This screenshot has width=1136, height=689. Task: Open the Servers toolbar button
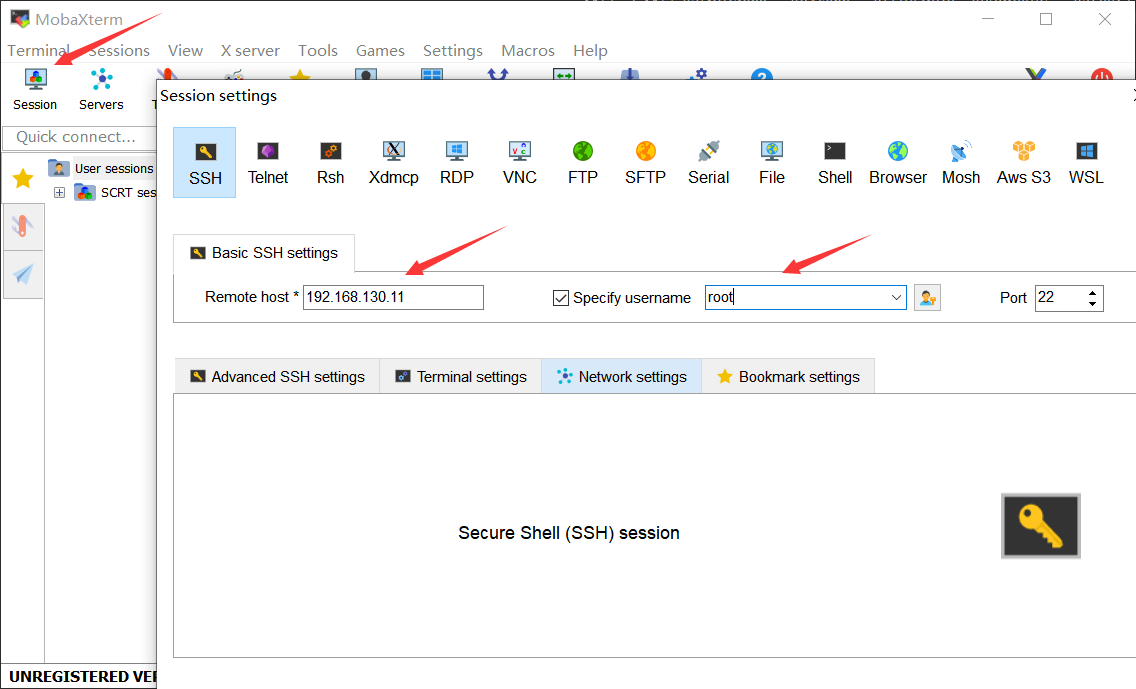point(101,90)
